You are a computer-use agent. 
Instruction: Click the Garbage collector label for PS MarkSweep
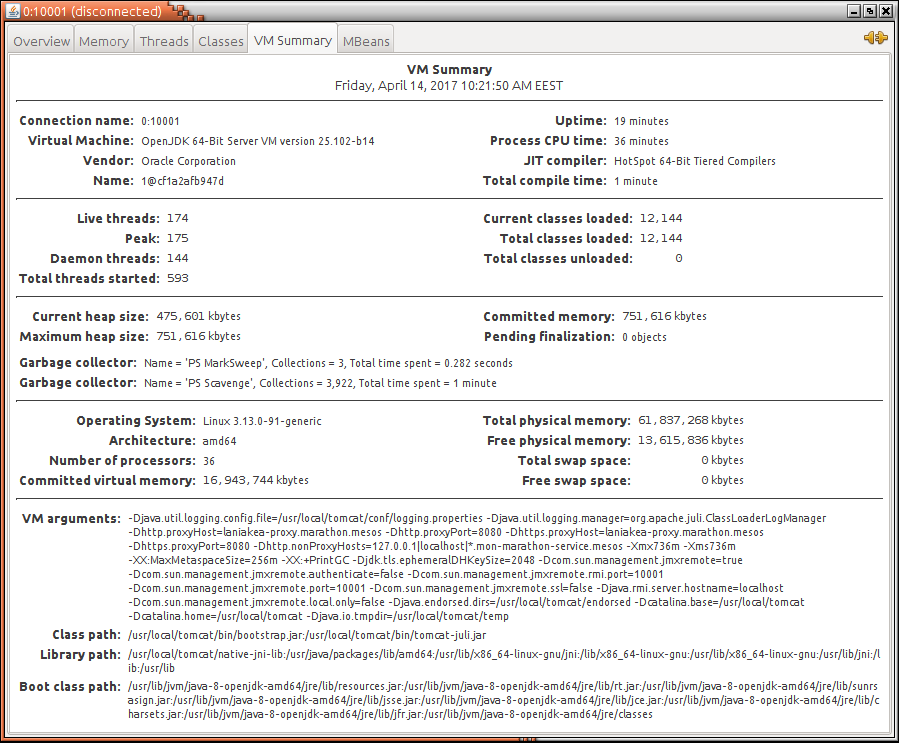pyautogui.click(x=78, y=363)
